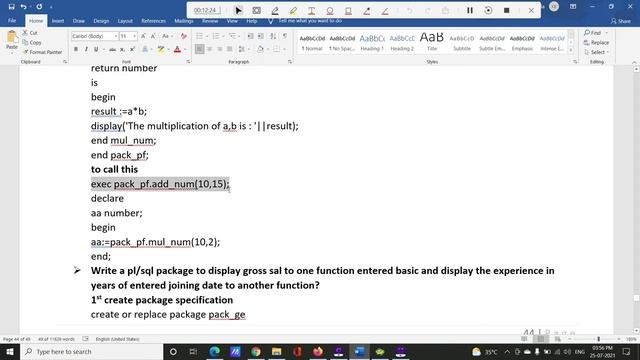
Task: Click Replace in the Editing group
Action: click(x=596, y=42)
